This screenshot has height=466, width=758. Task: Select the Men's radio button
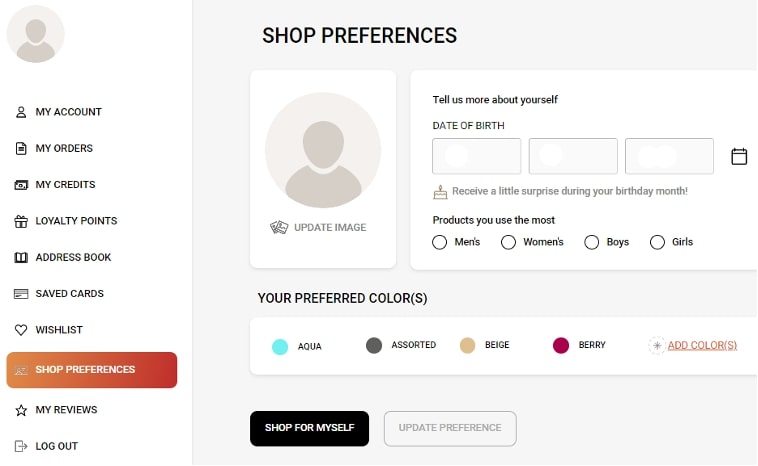click(x=440, y=242)
